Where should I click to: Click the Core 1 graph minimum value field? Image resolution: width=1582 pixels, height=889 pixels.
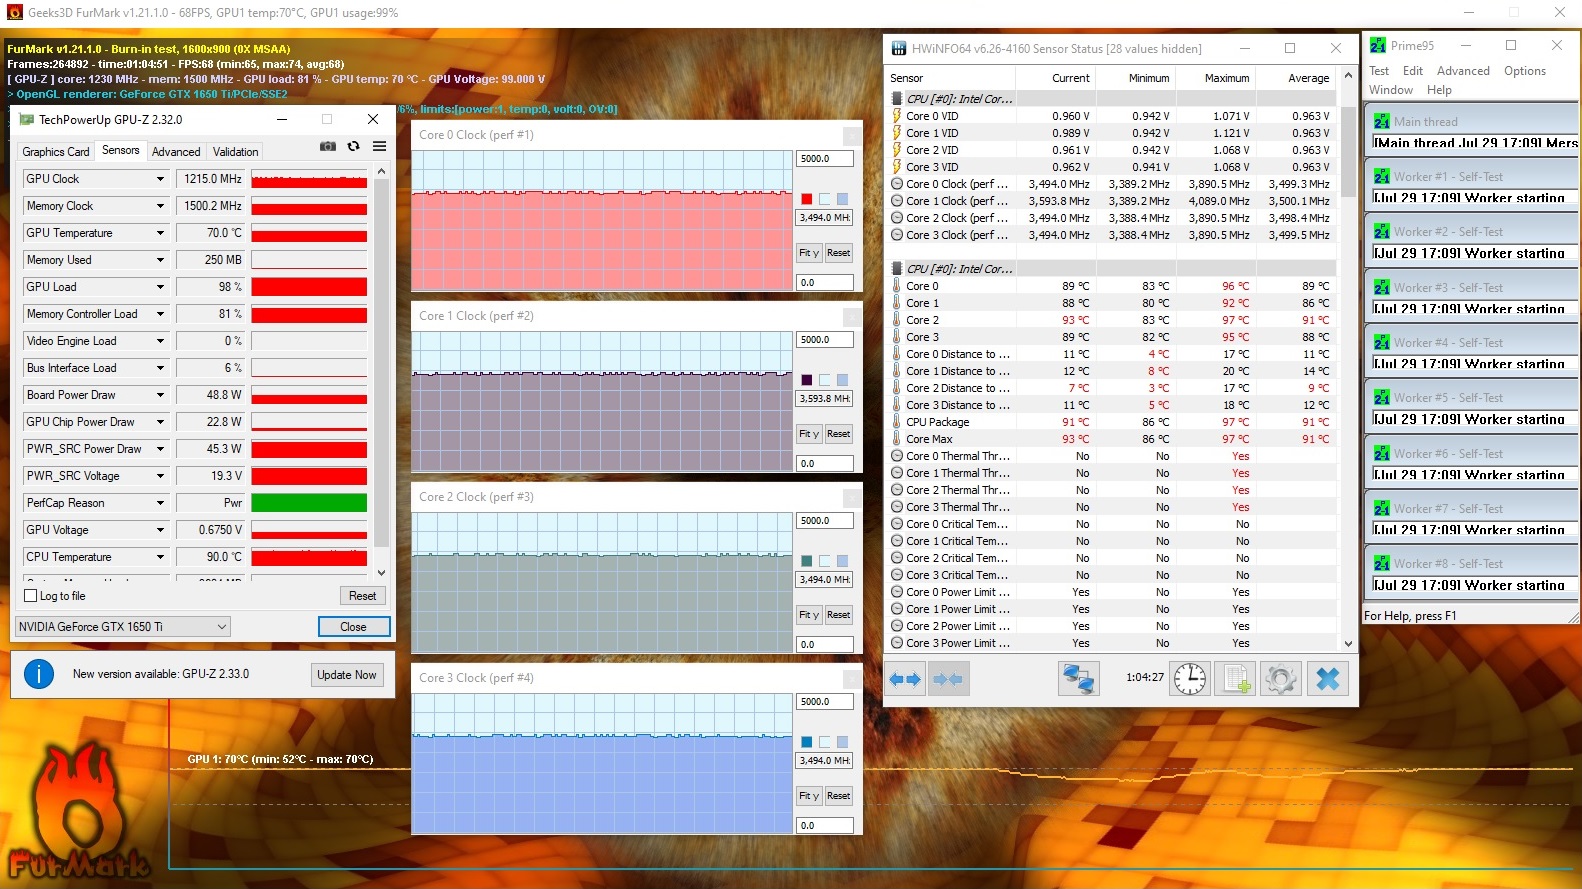(825, 464)
